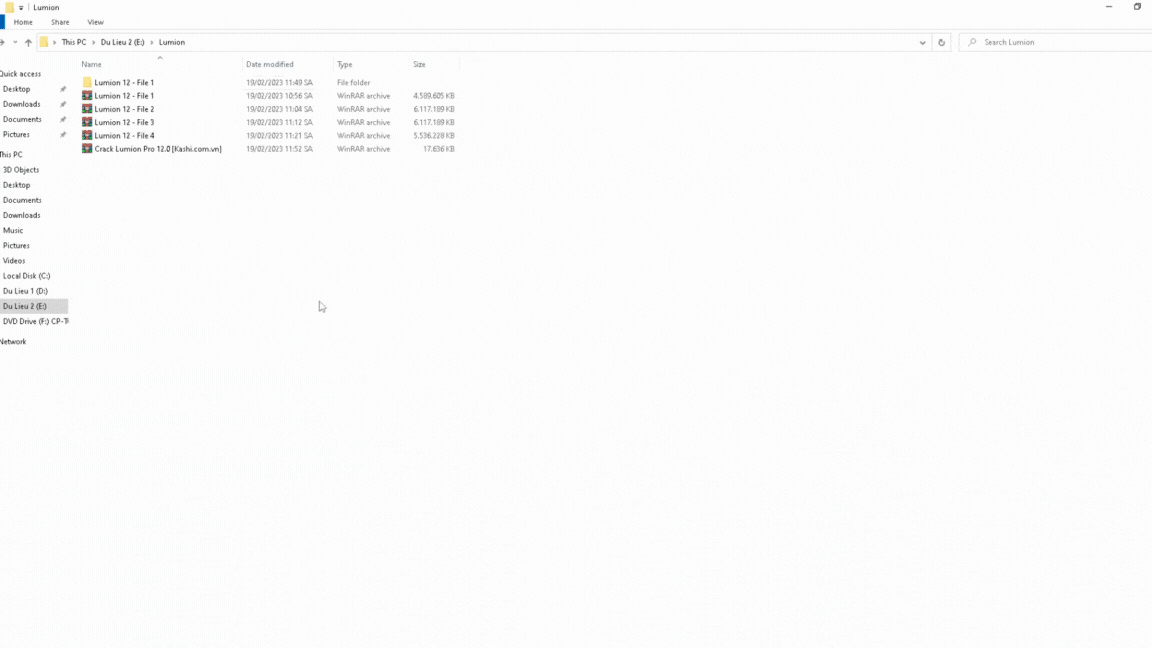Open DVD Drive (F:) in sidebar
The image size is (1152, 648).
35,322
